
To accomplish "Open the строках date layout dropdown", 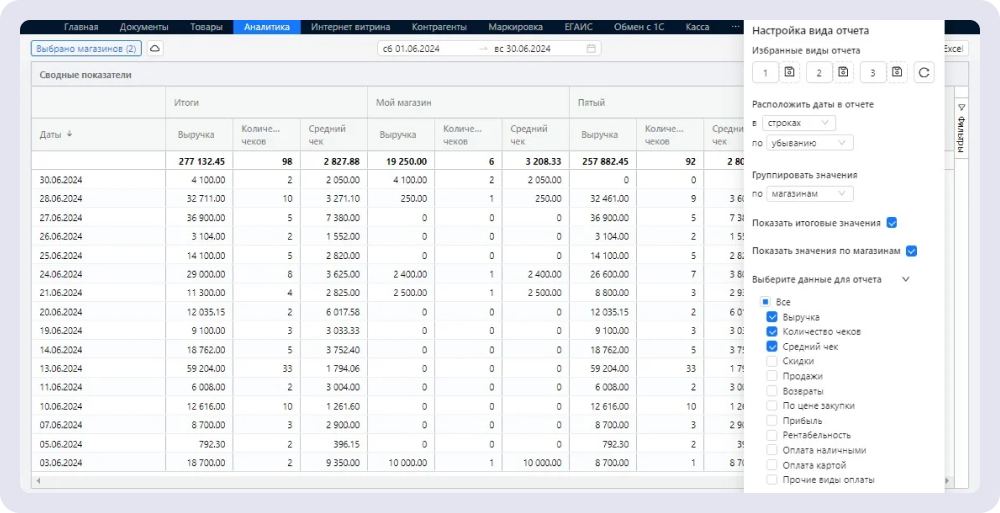I will click(x=798, y=122).
